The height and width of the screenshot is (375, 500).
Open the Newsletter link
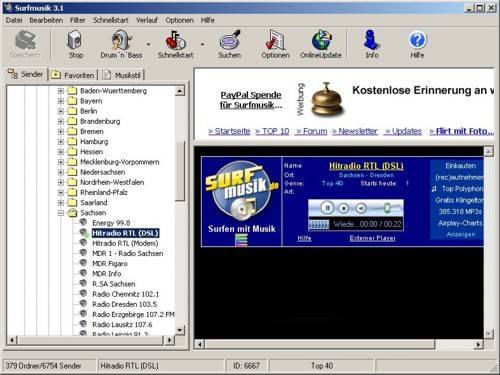point(355,131)
